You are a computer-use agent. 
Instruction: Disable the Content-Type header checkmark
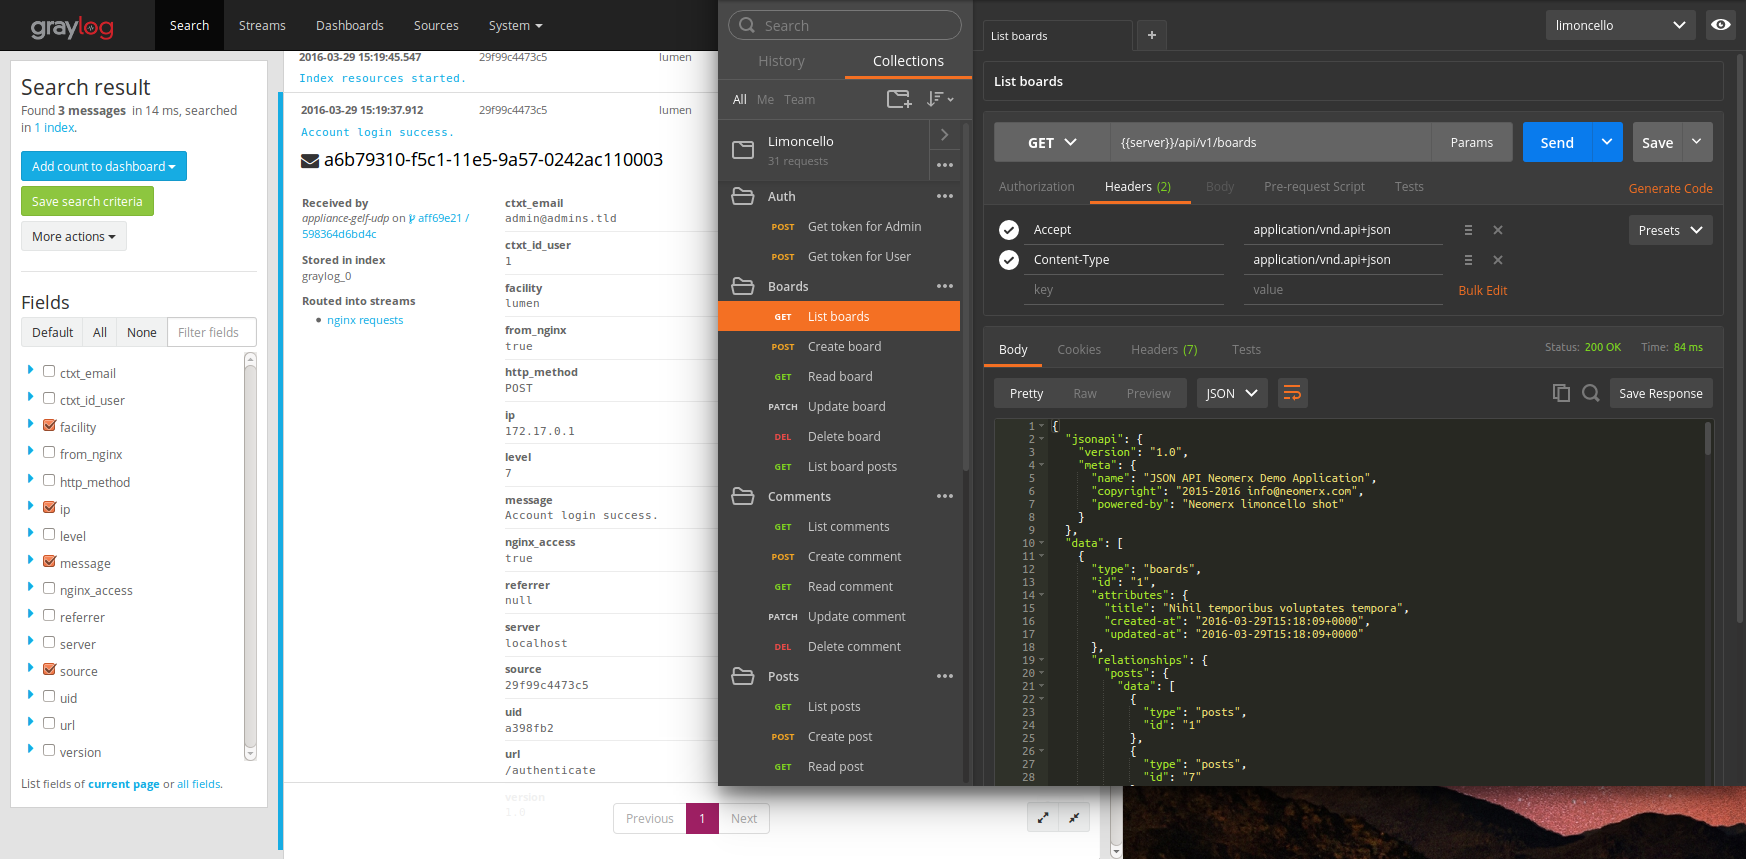tap(1009, 260)
